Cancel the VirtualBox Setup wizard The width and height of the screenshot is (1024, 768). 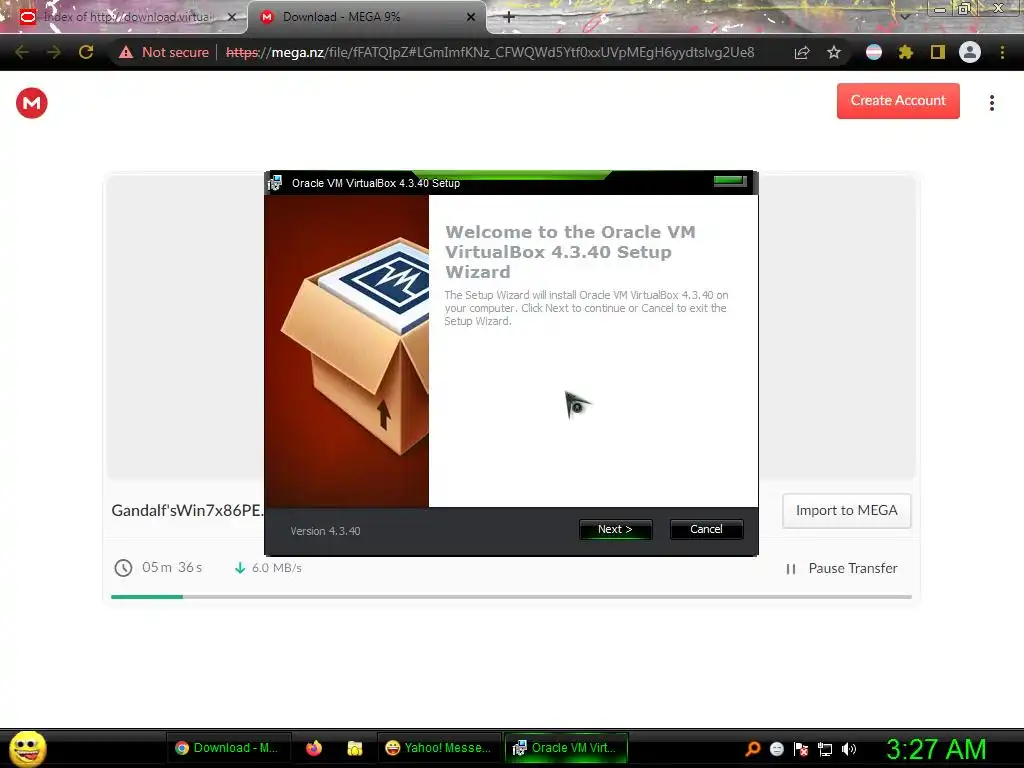tap(706, 529)
